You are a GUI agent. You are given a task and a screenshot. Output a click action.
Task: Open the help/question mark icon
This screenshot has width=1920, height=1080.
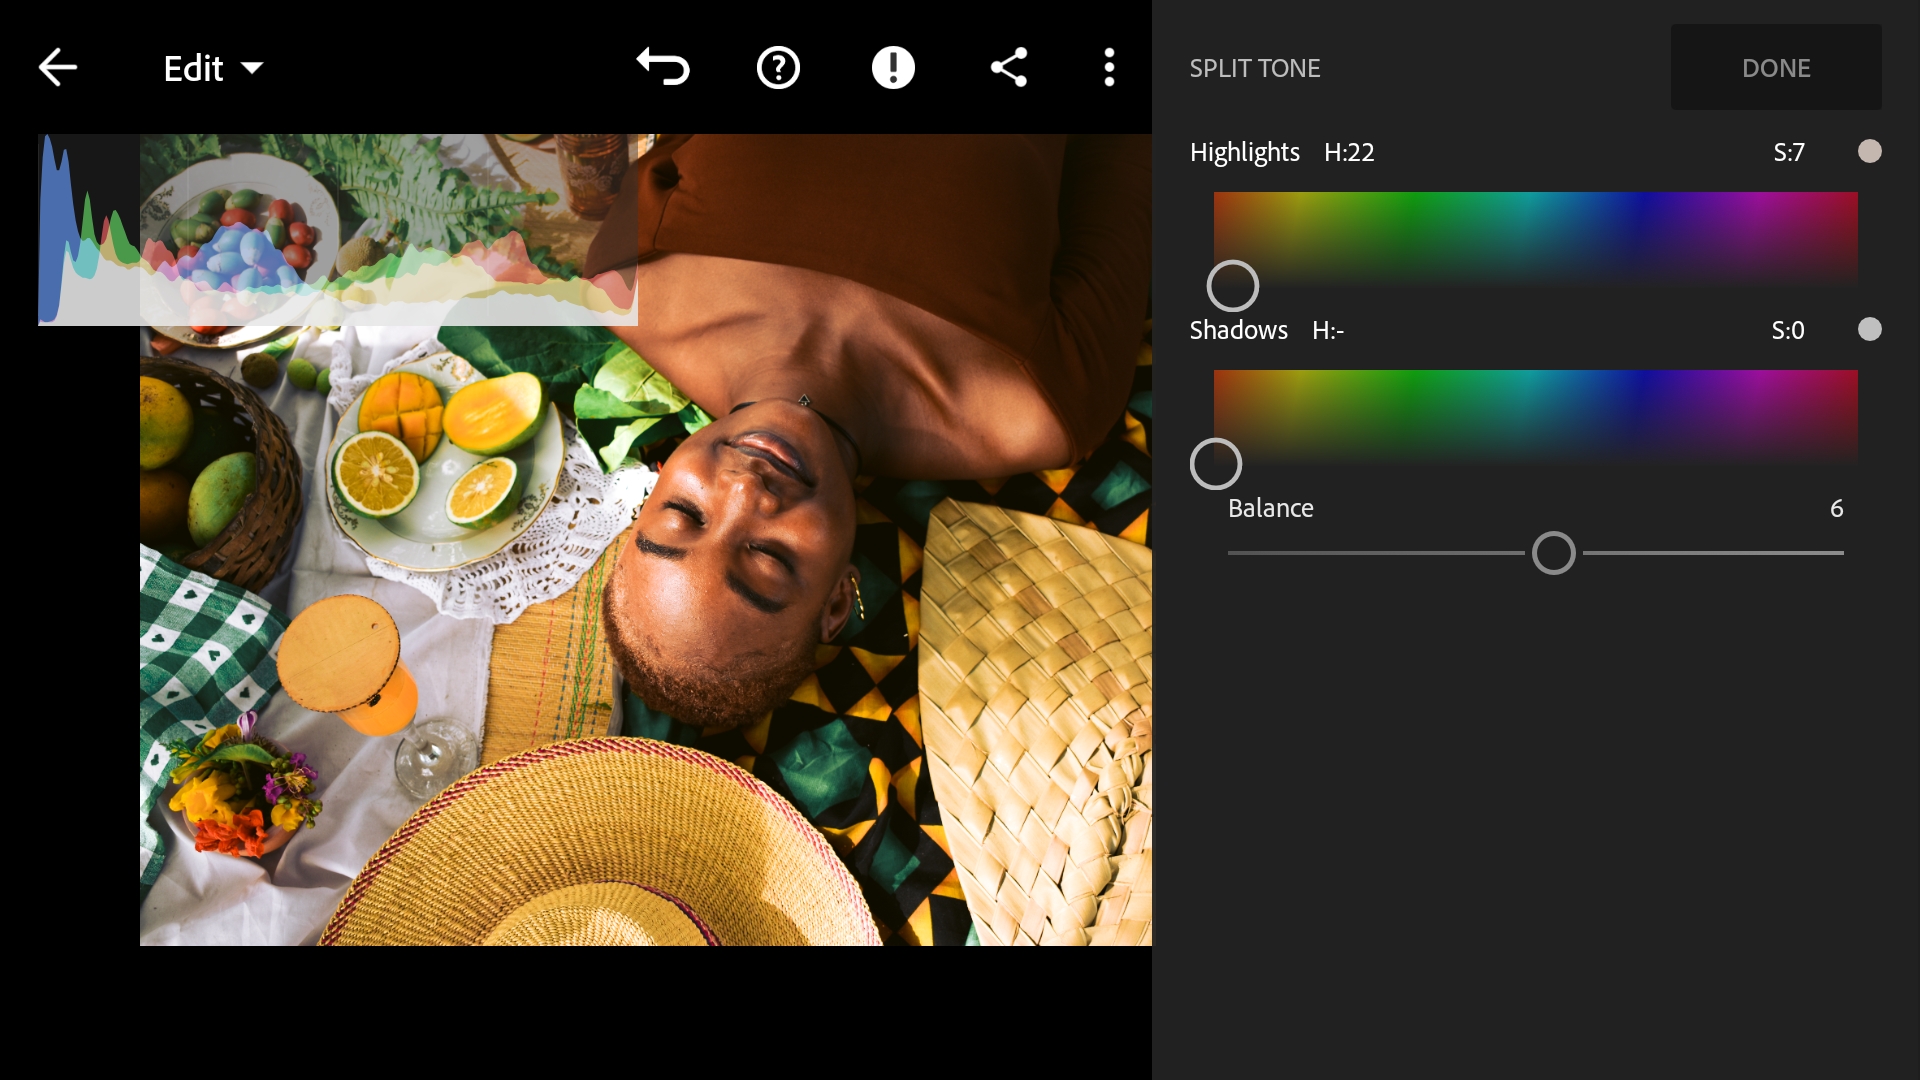click(x=777, y=67)
